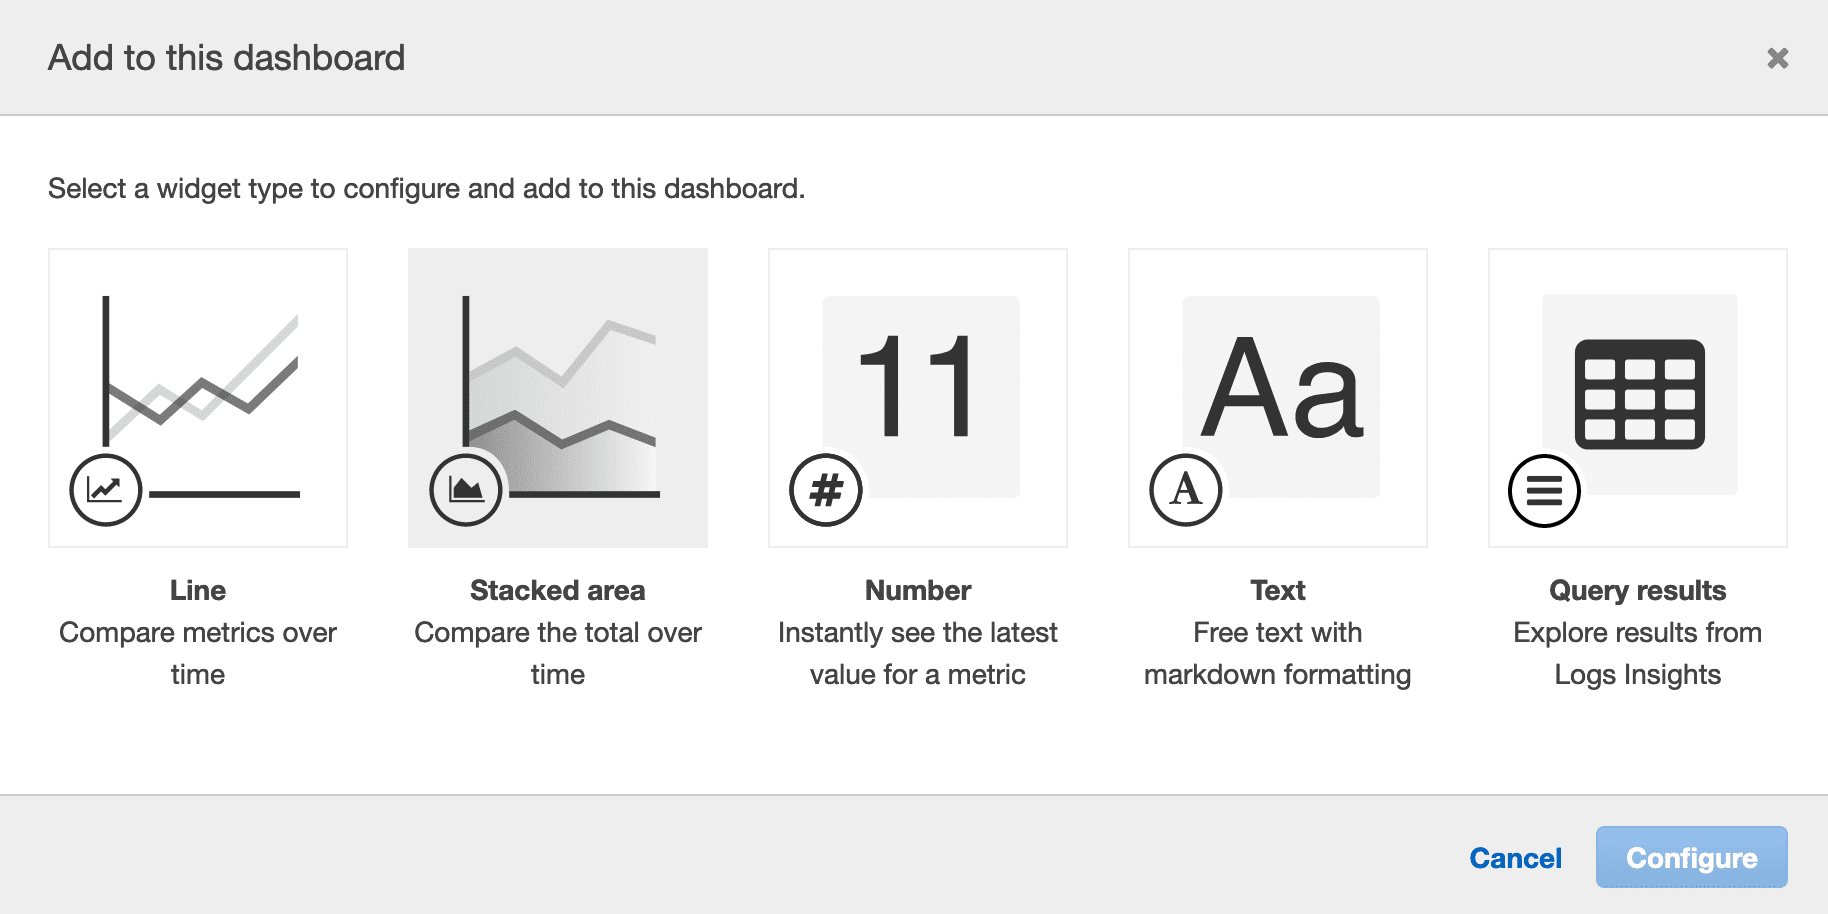Click the '11' preview on Number widget

[x=918, y=394]
